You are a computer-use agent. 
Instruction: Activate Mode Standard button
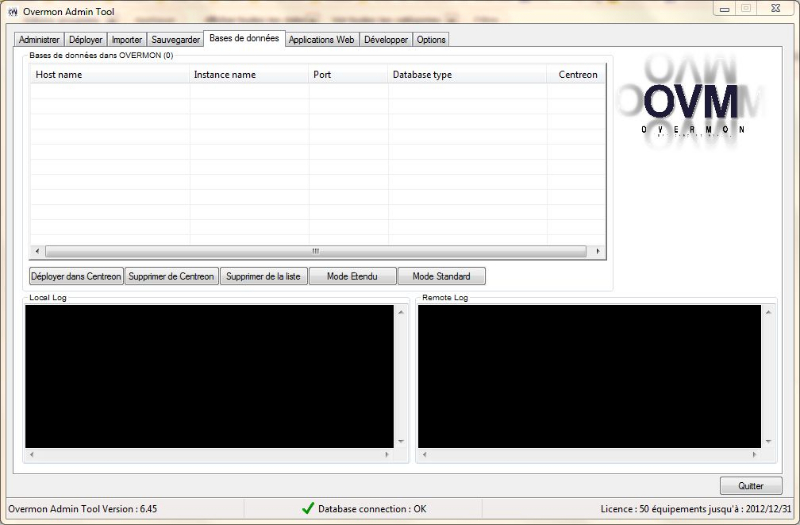441,276
